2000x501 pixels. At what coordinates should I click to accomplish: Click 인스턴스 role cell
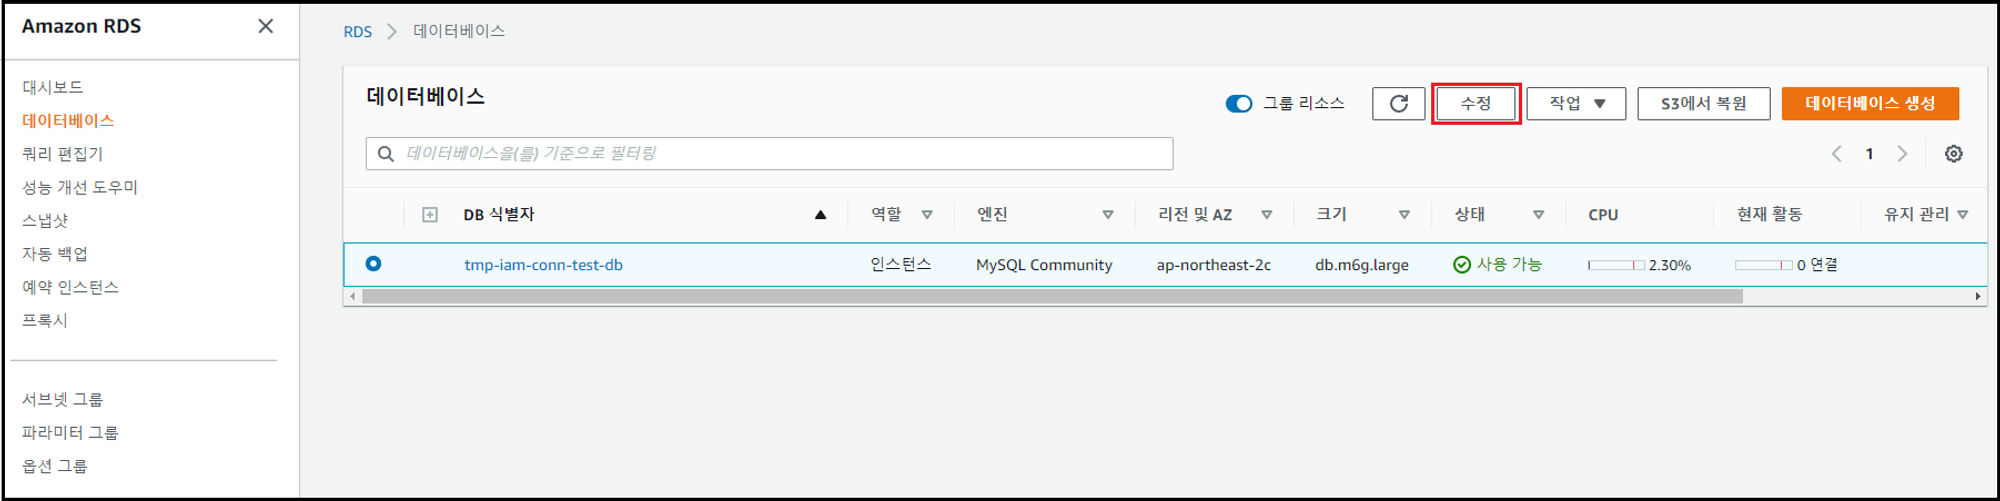(901, 265)
